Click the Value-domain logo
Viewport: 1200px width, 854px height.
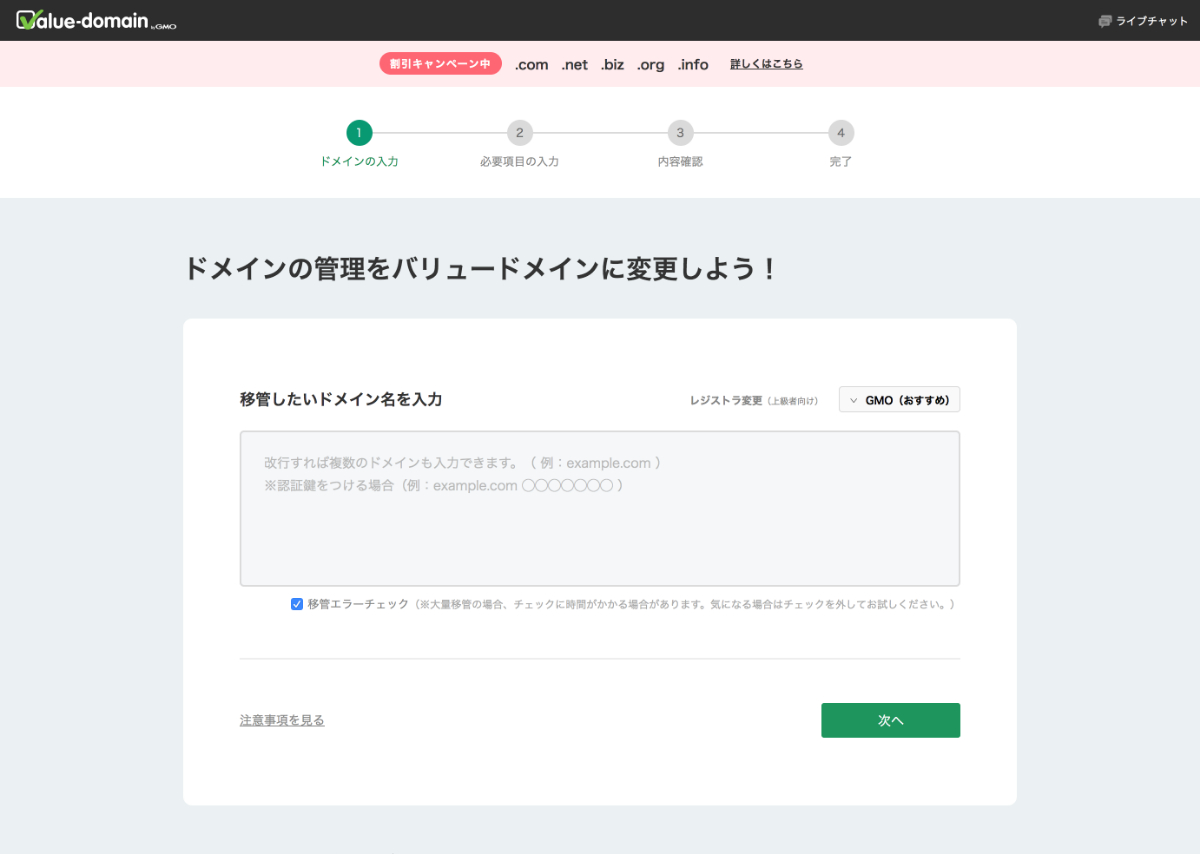tap(96, 20)
